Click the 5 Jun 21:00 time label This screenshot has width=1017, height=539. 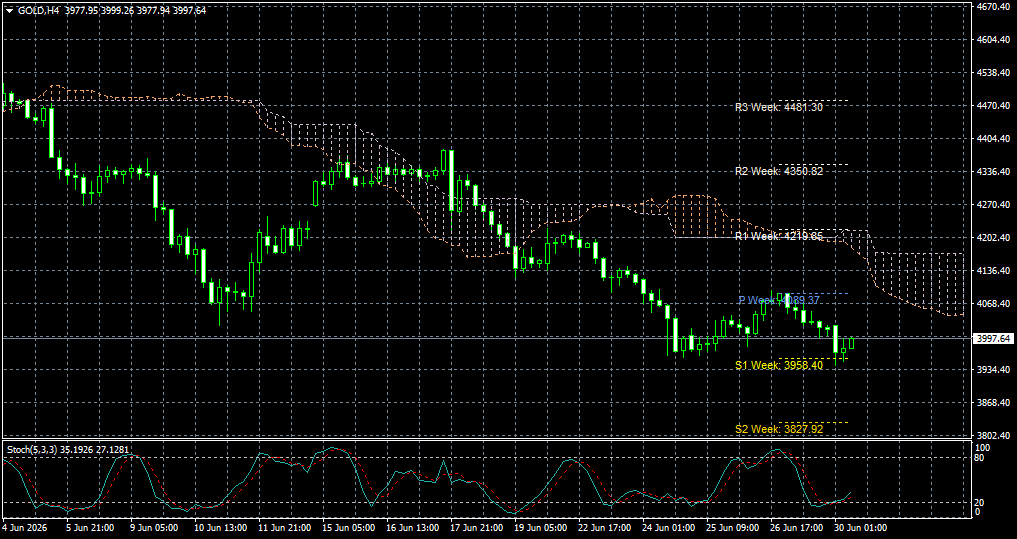point(91,528)
